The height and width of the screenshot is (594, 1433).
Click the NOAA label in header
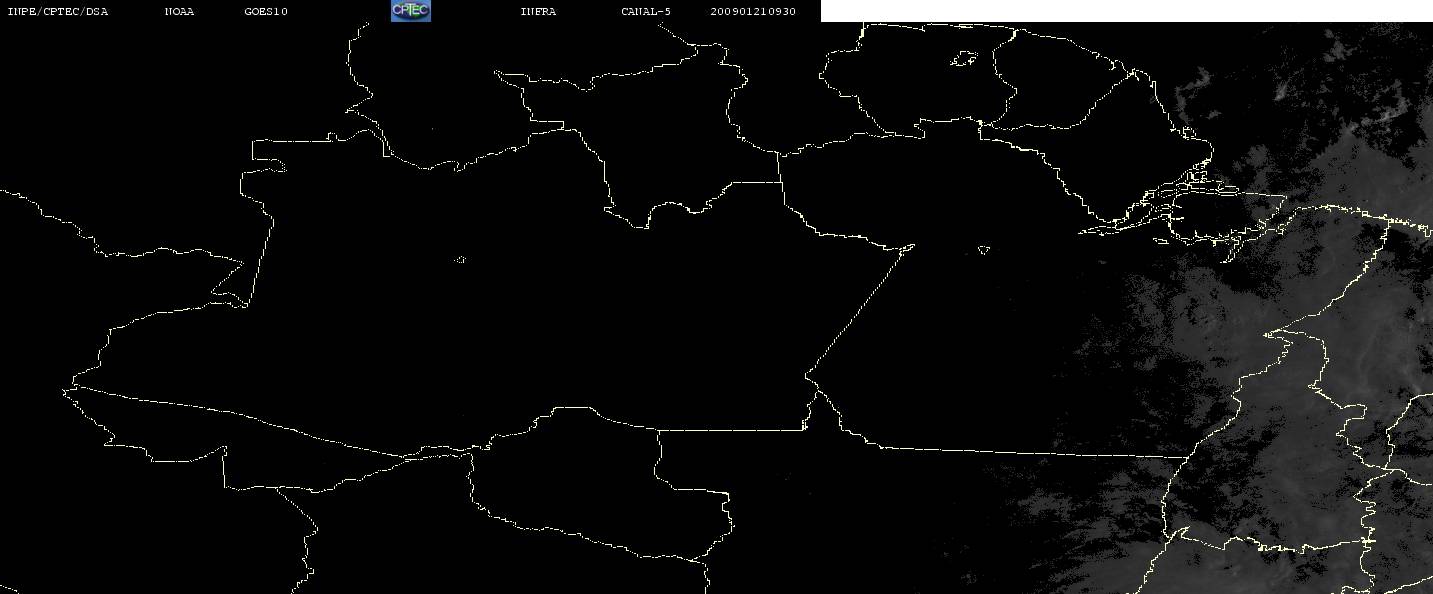point(179,12)
